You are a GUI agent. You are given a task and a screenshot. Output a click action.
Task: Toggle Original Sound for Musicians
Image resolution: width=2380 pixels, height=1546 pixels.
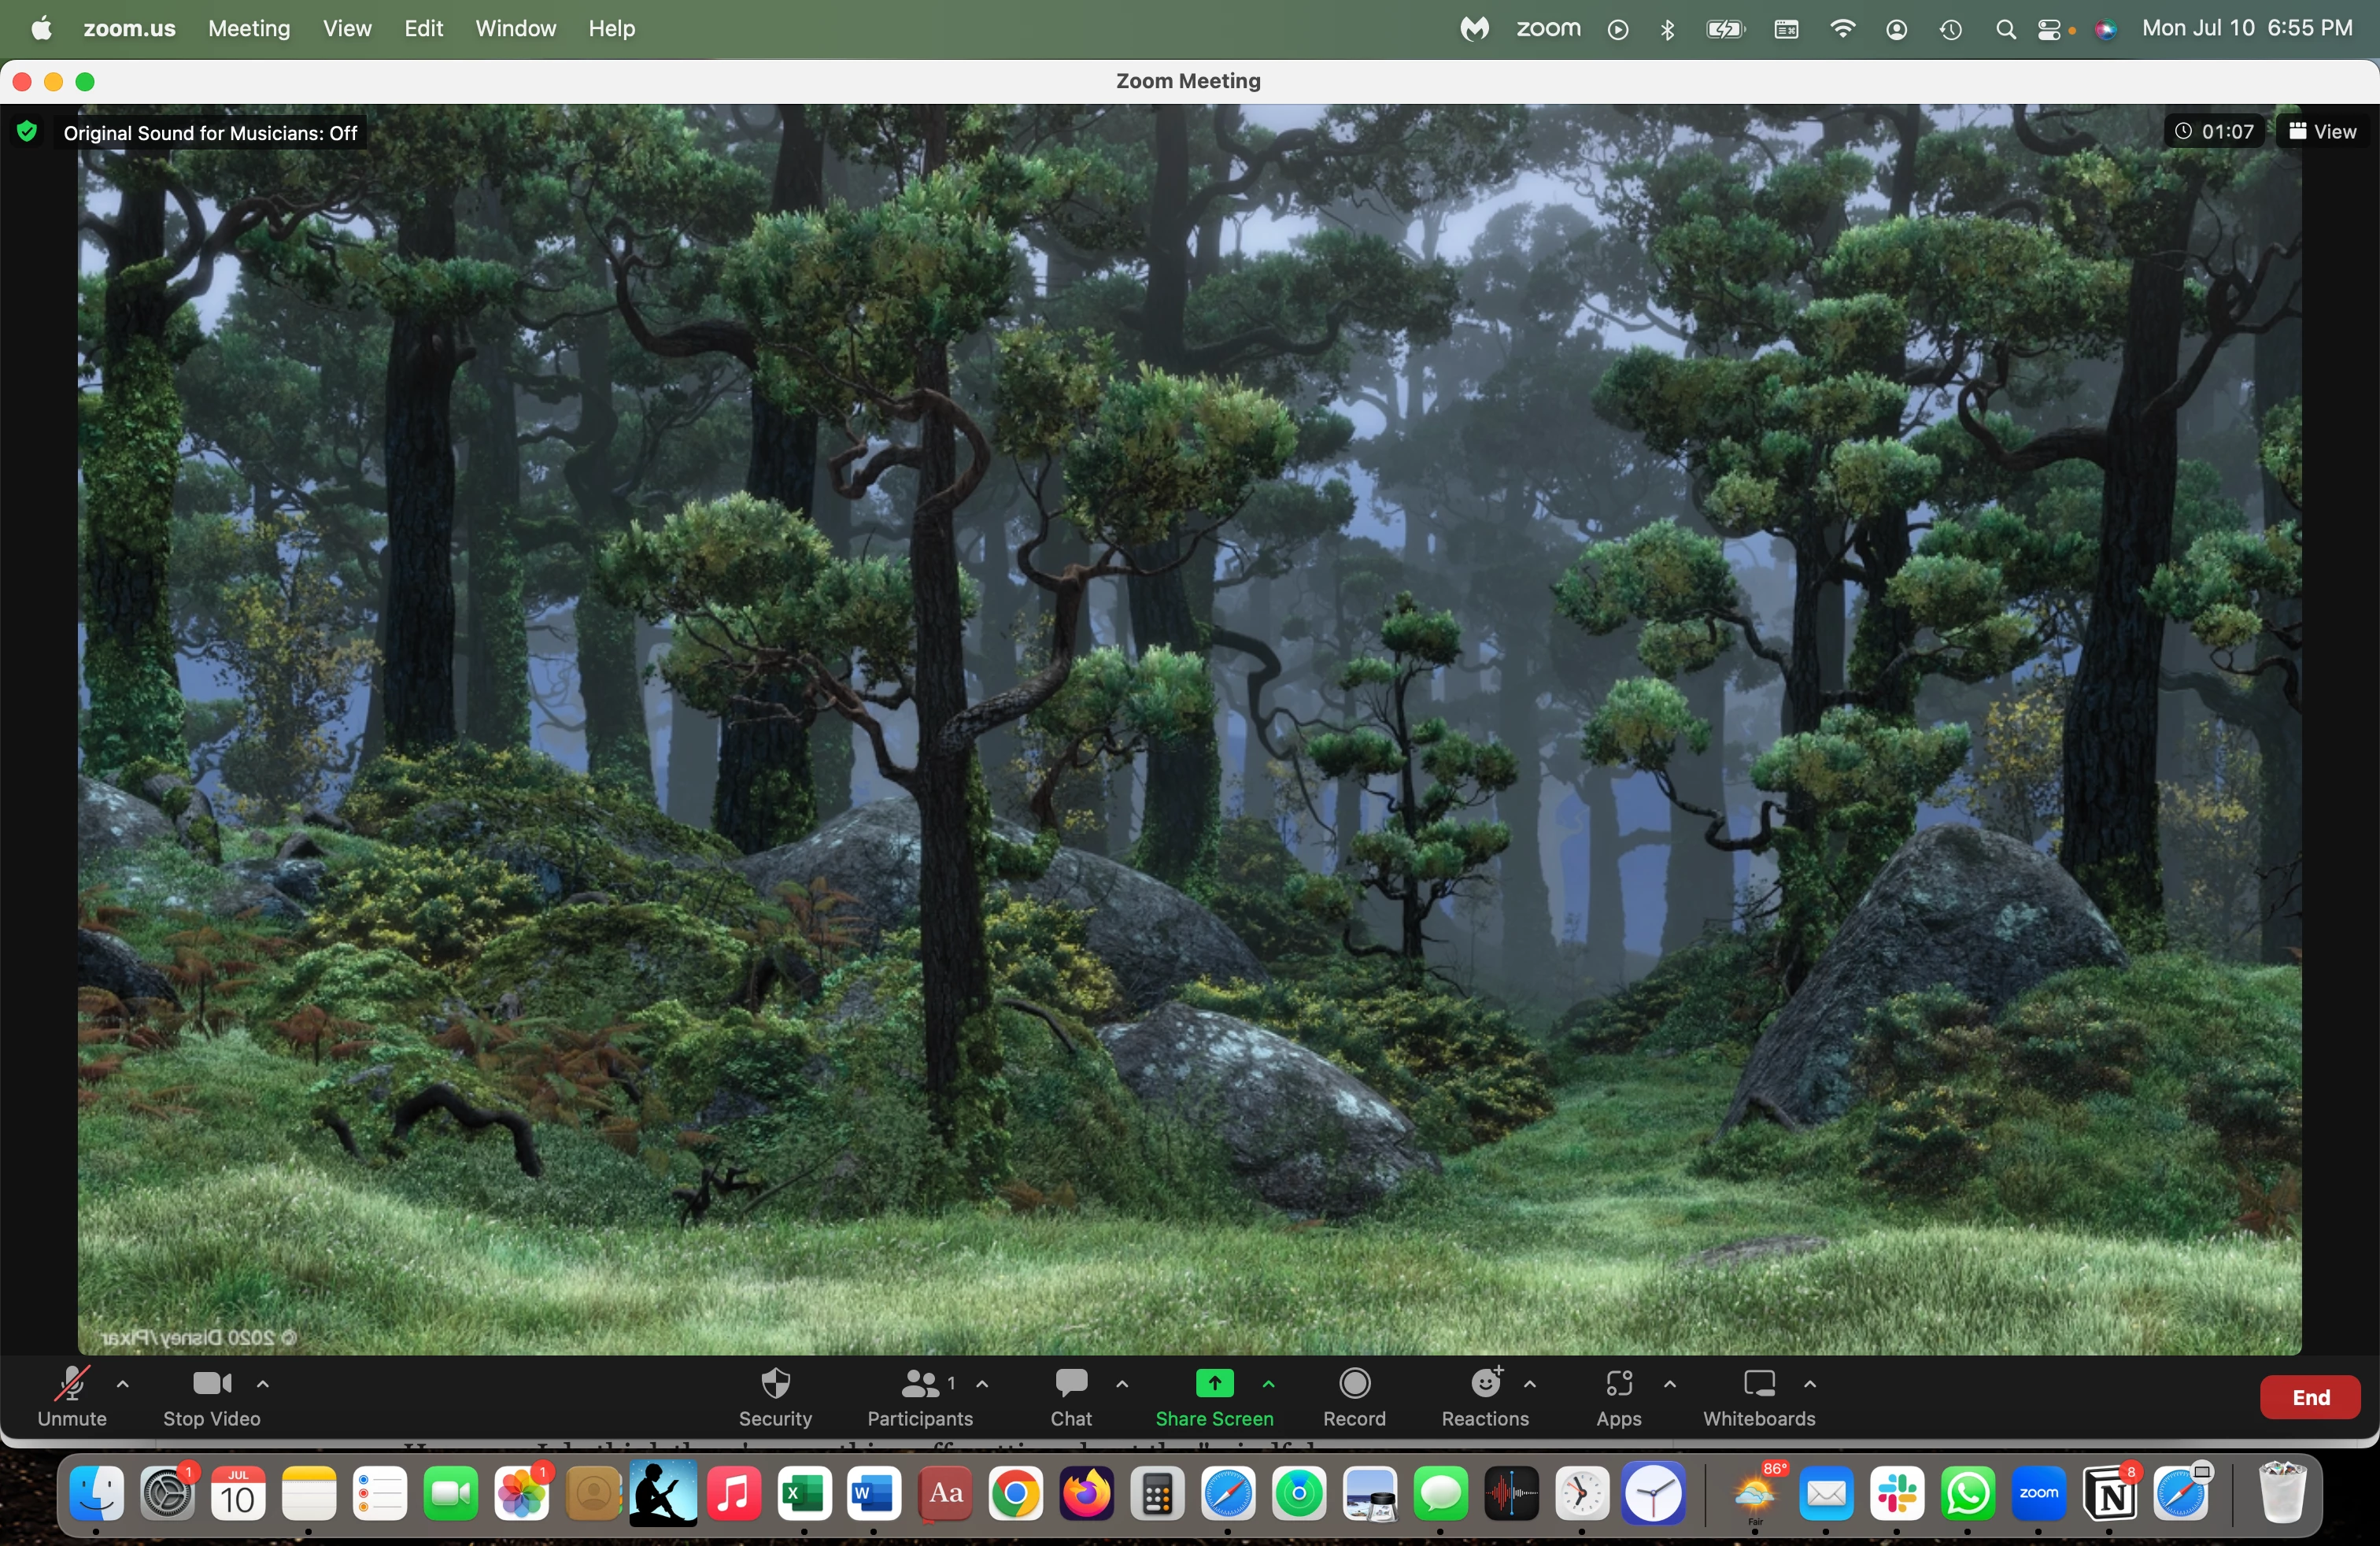click(x=210, y=133)
